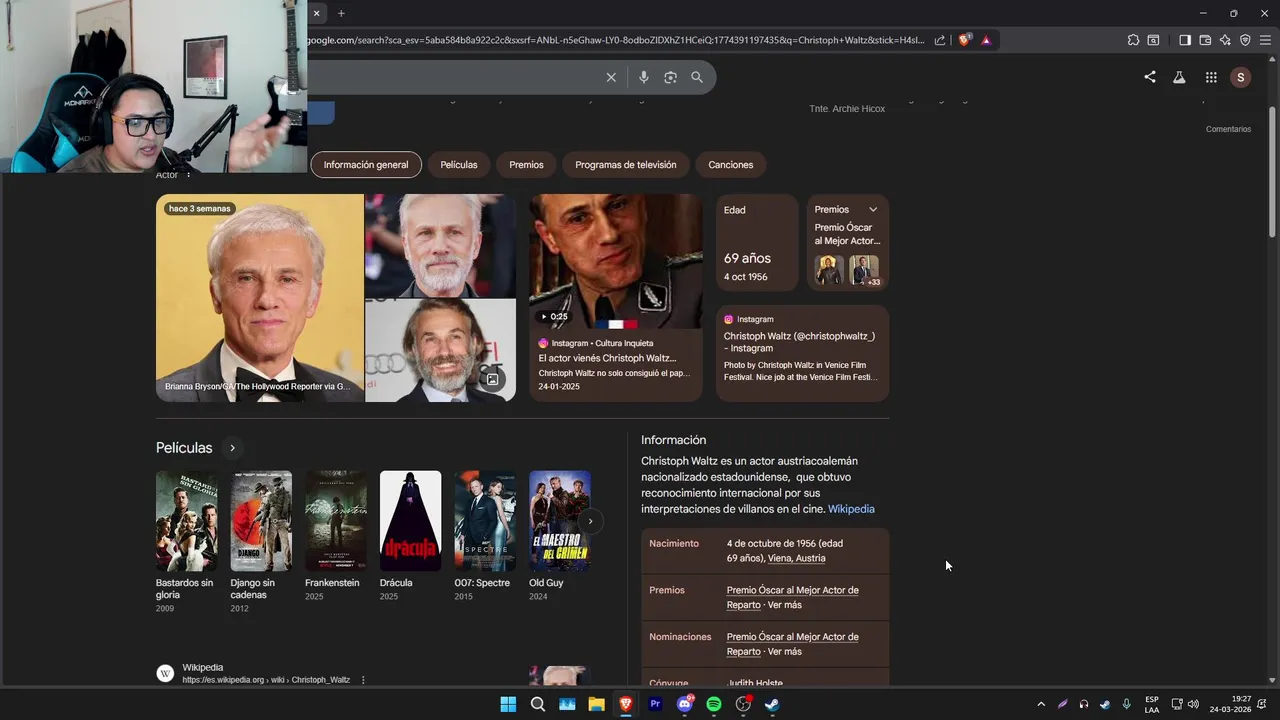
Task: Open the Canciones tab
Action: click(731, 165)
